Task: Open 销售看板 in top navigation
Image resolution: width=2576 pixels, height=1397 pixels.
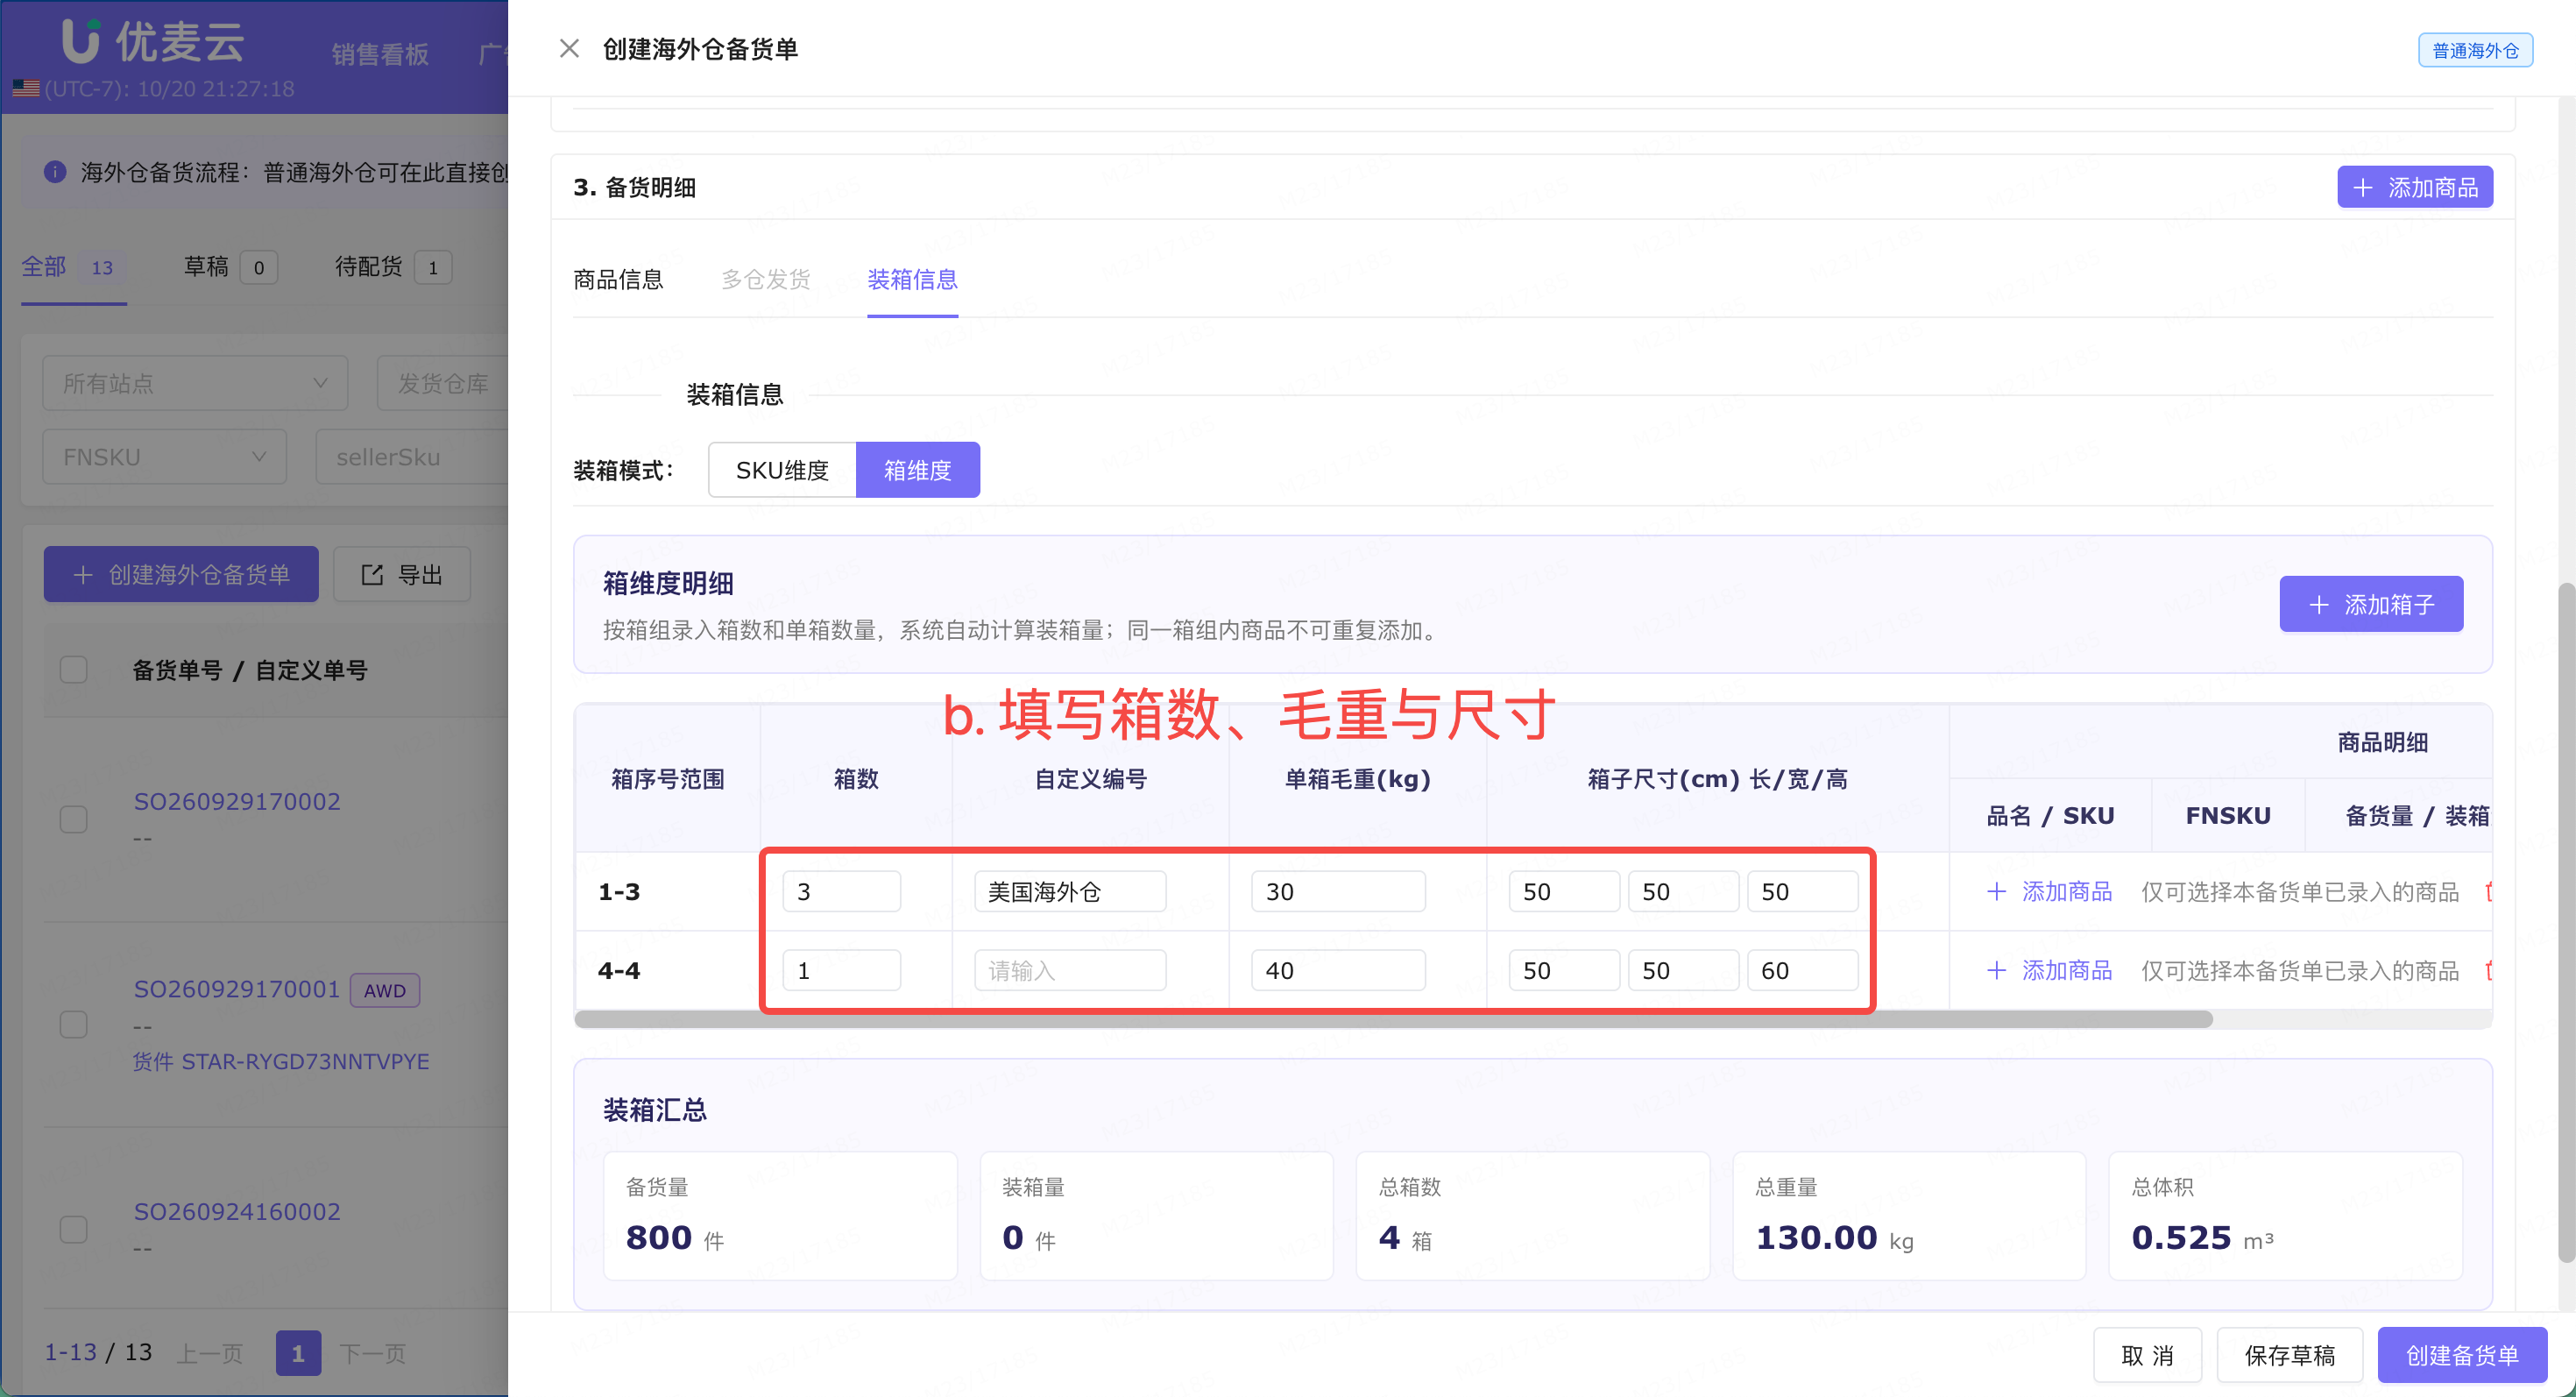Action: coord(380,54)
